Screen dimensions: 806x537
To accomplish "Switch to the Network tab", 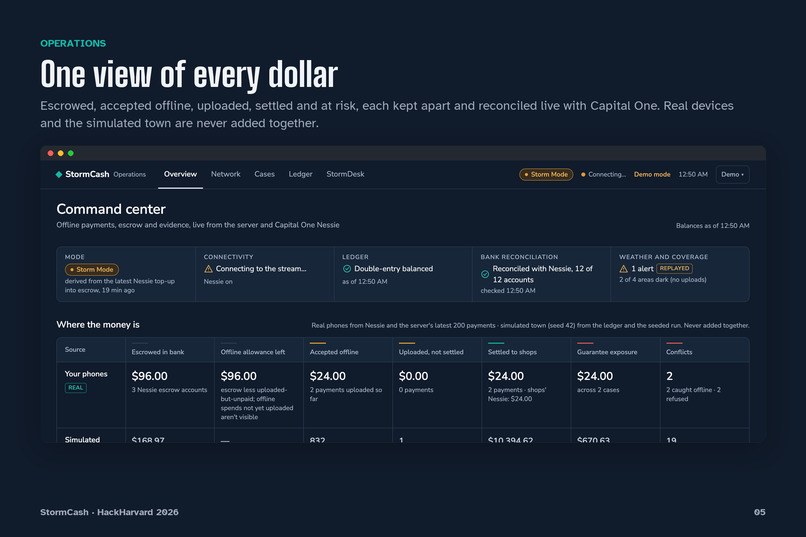I will tap(226, 174).
